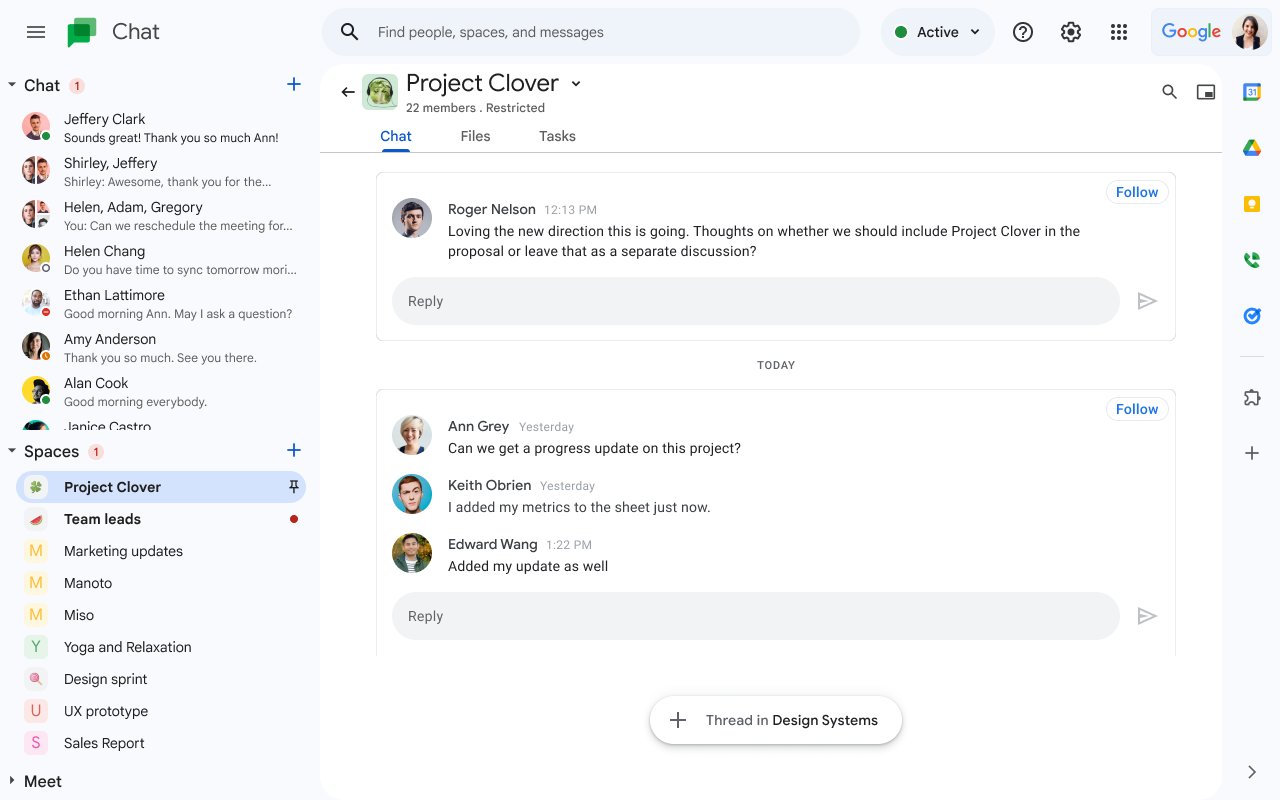
Task: Open Google Voice from the side panel
Action: point(1252,259)
